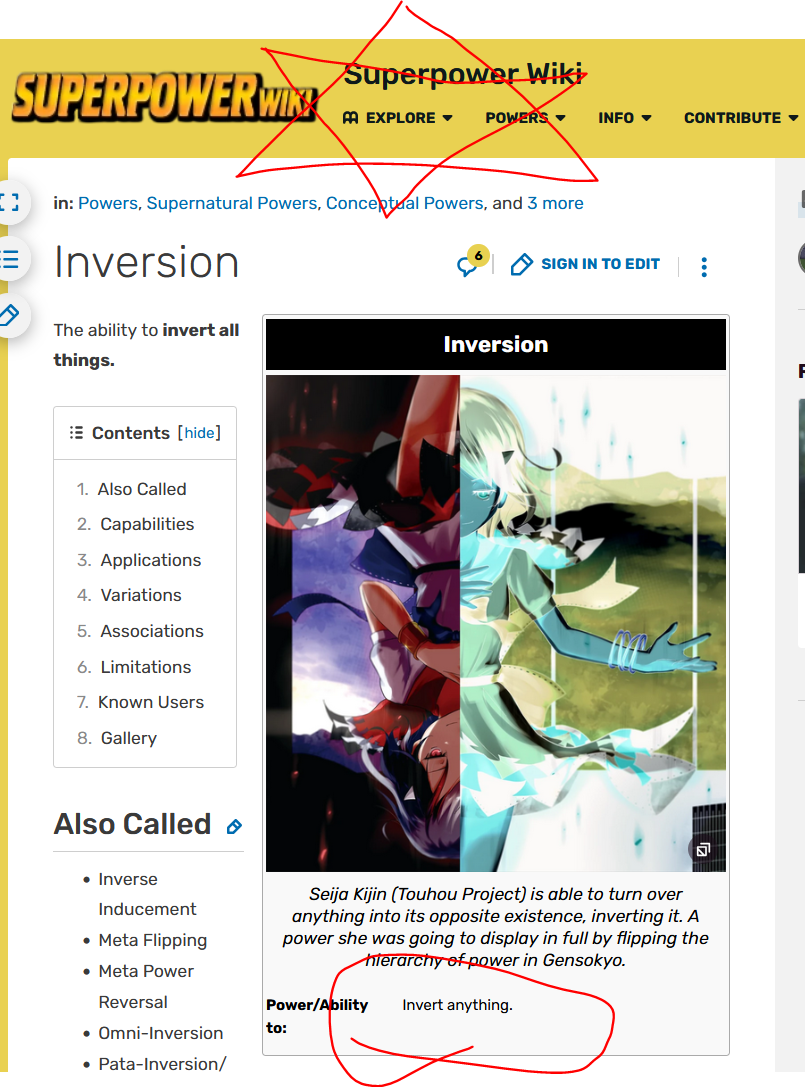Screen dimensions: 805x1087
Task: Click the black Inversion infobox header
Action: [x=496, y=345]
